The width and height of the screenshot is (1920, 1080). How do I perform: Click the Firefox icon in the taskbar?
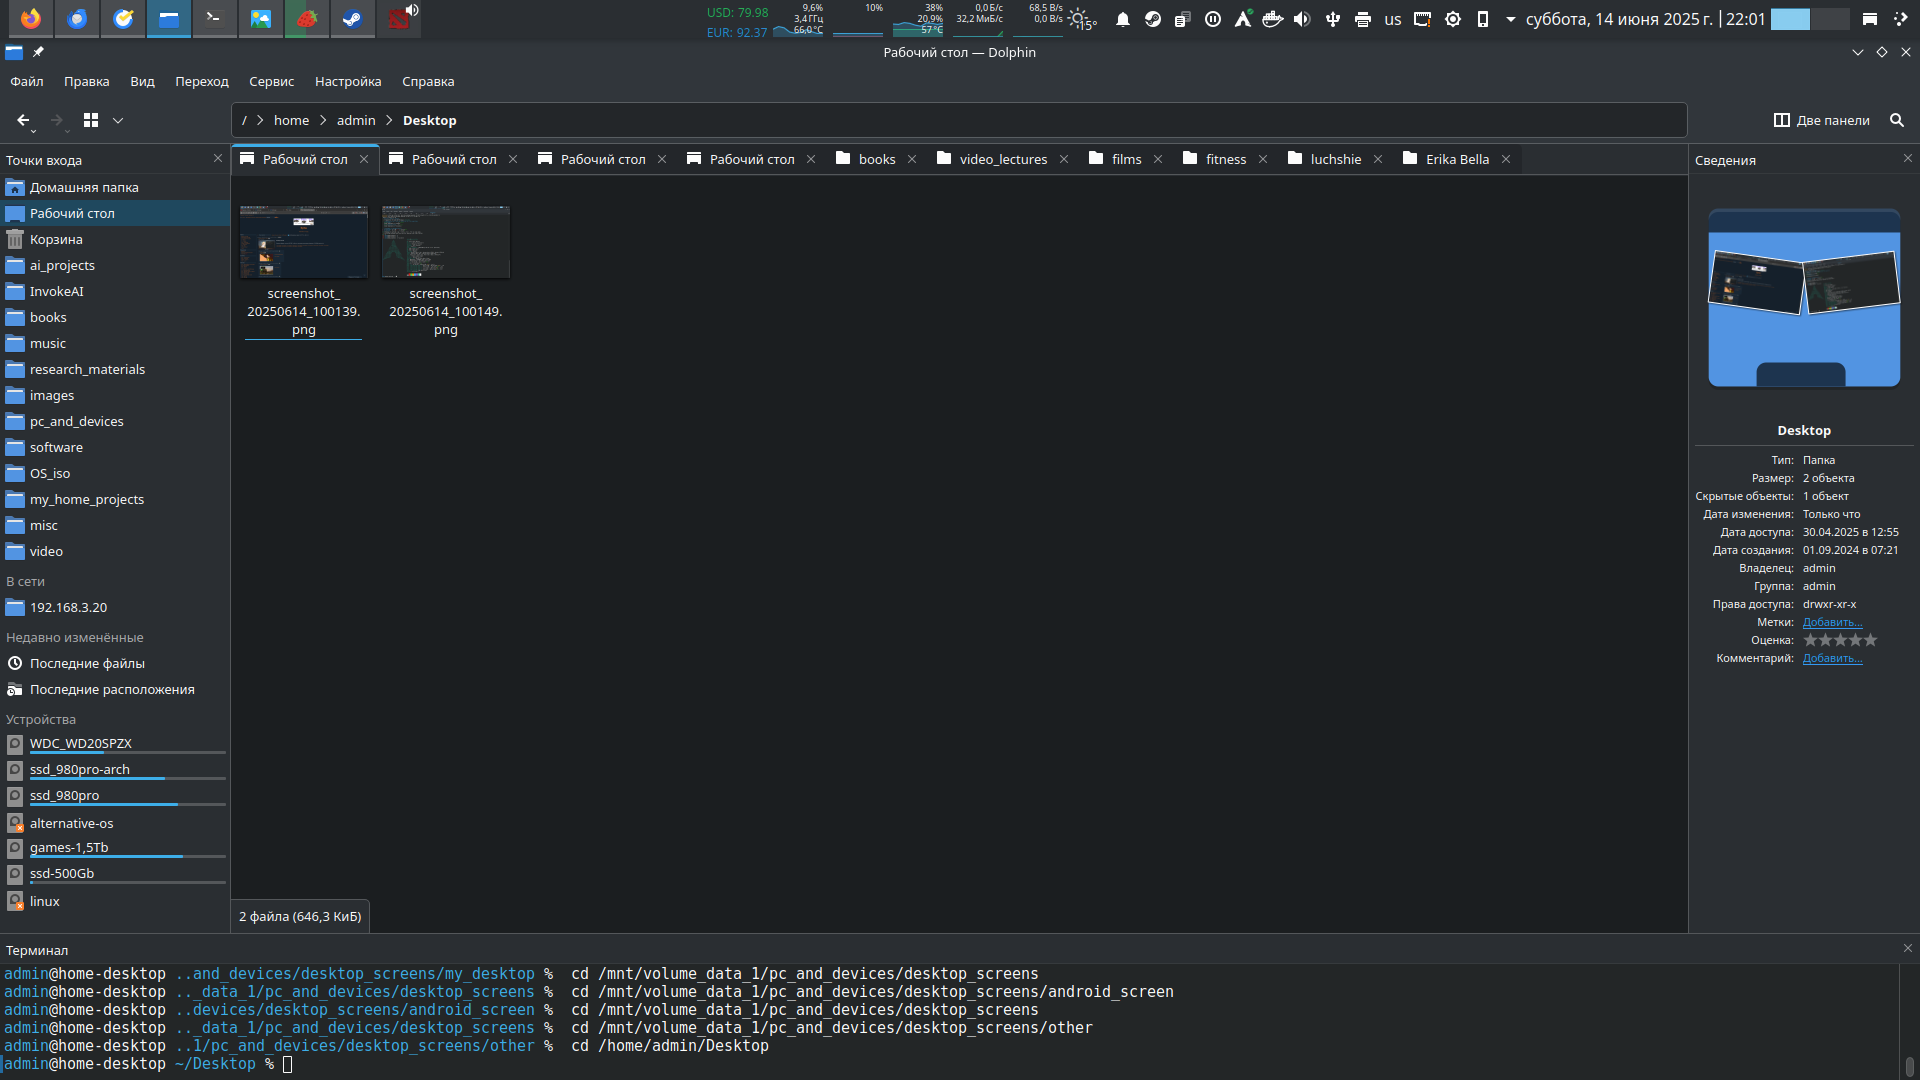click(31, 18)
